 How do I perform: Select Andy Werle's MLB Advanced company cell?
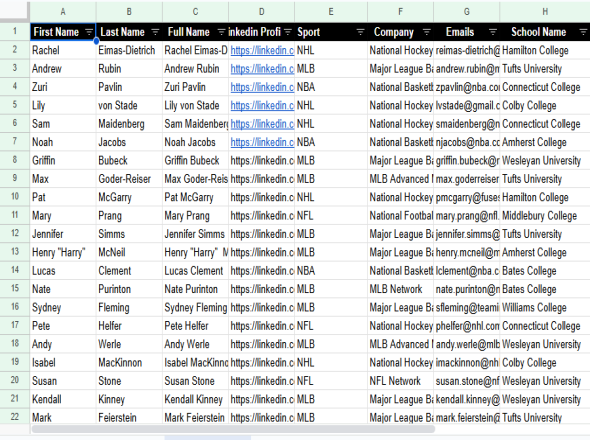click(x=400, y=344)
